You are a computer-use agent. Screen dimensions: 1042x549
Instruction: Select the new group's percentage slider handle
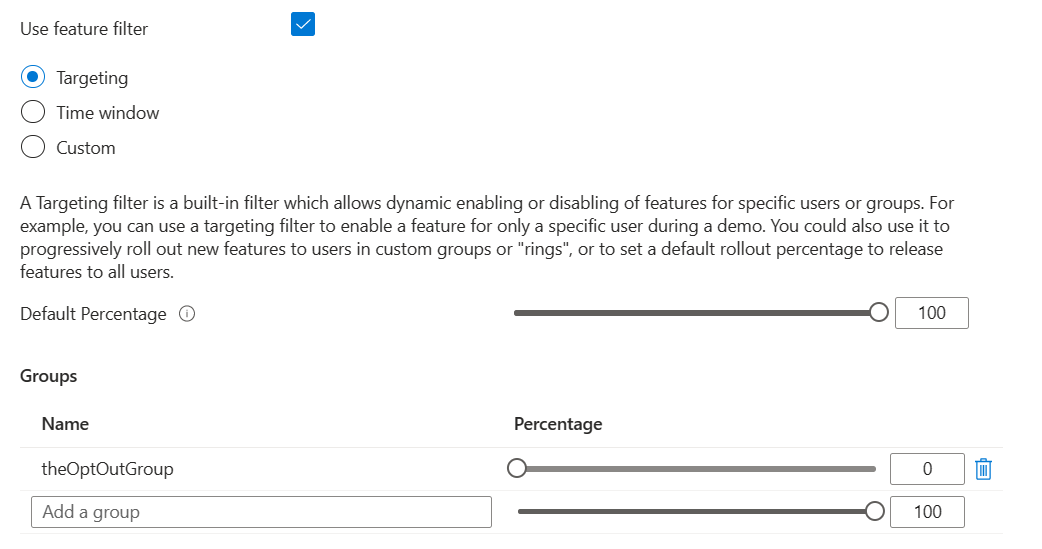click(875, 511)
